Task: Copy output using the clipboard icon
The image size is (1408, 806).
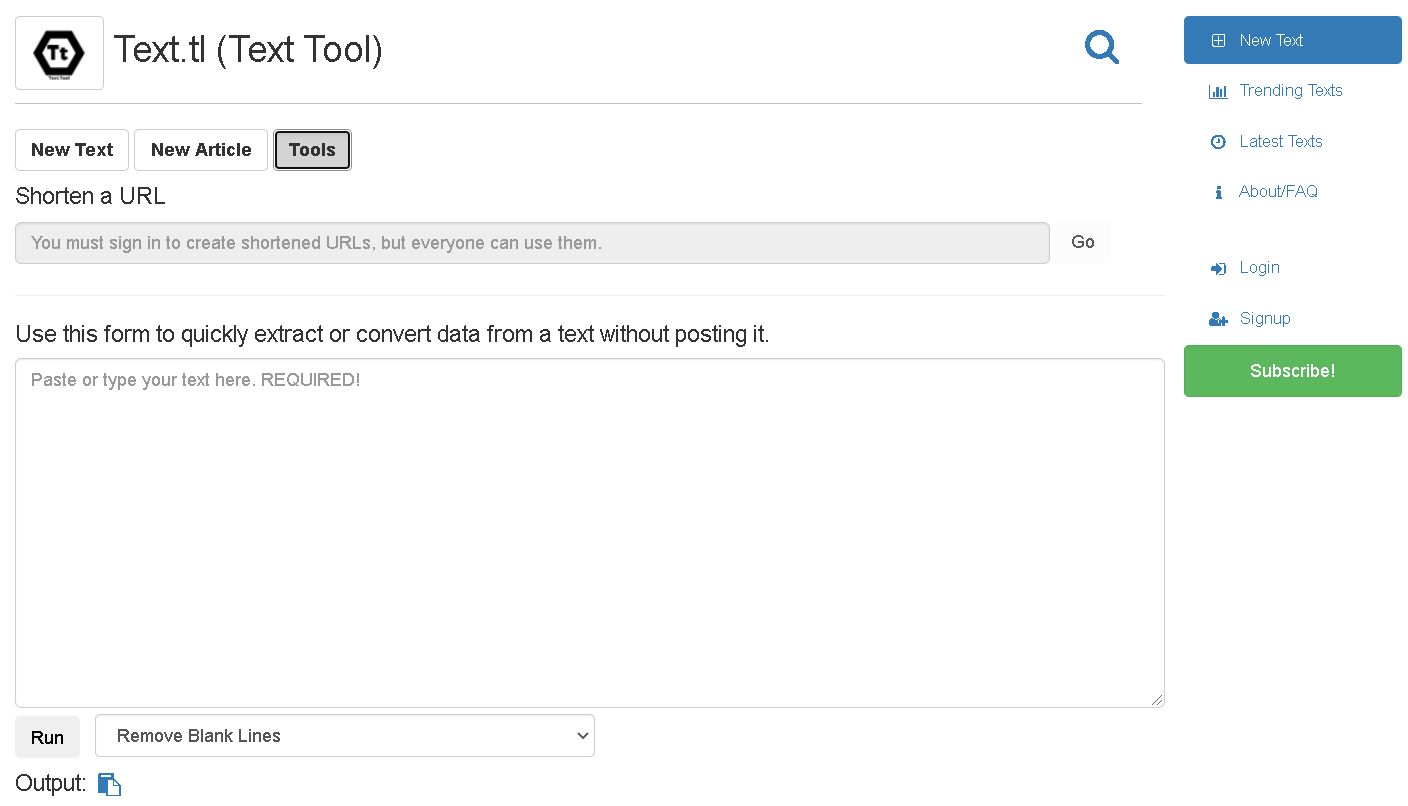Action: pyautogui.click(x=109, y=784)
